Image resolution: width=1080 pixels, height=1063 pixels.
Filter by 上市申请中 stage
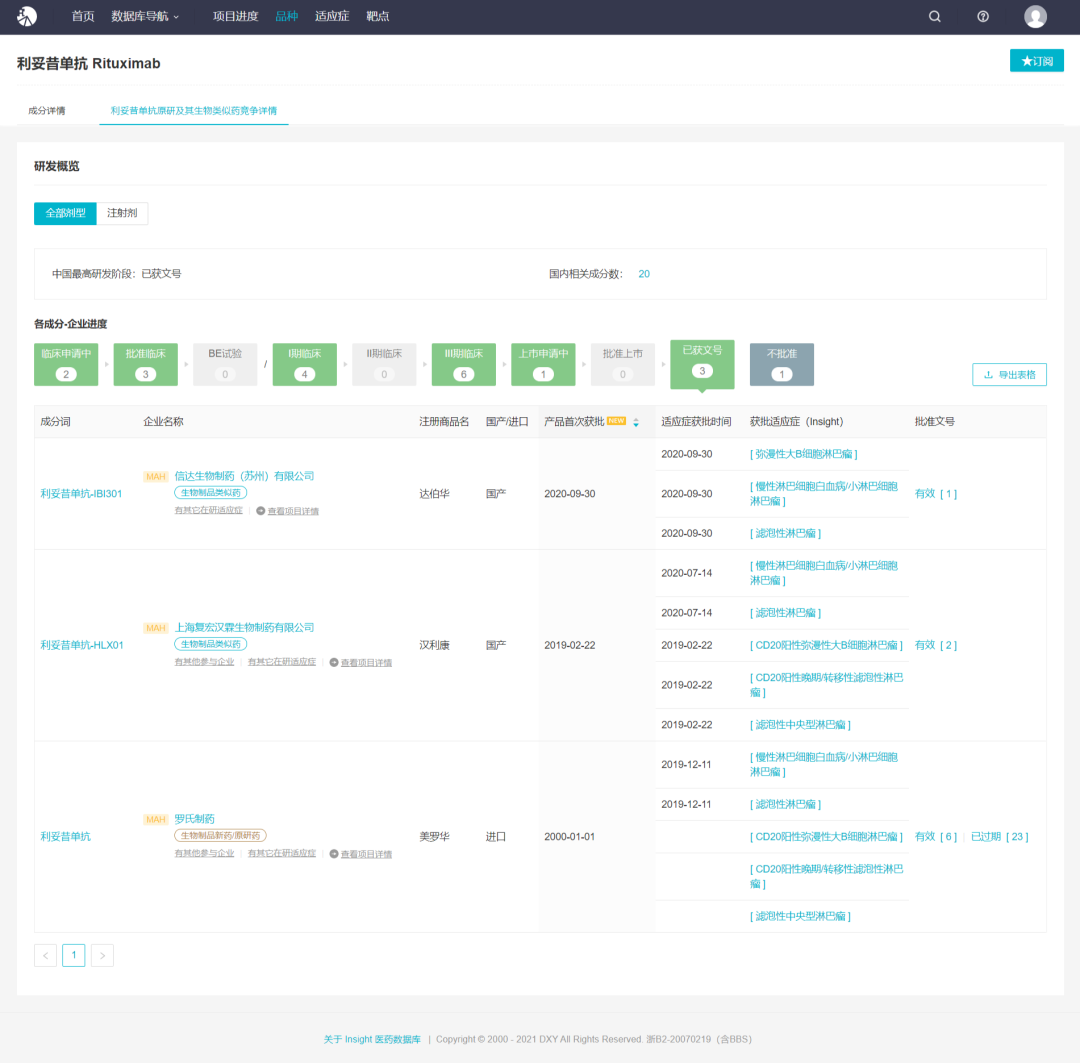(543, 364)
